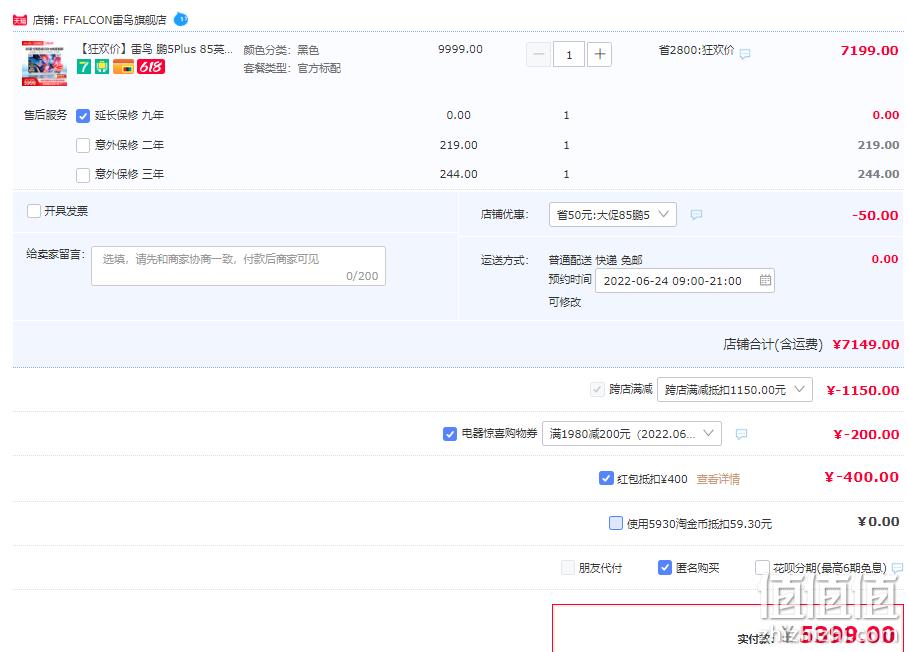Uncheck 匿名购买 checkbox
The height and width of the screenshot is (652, 908).
click(665, 567)
